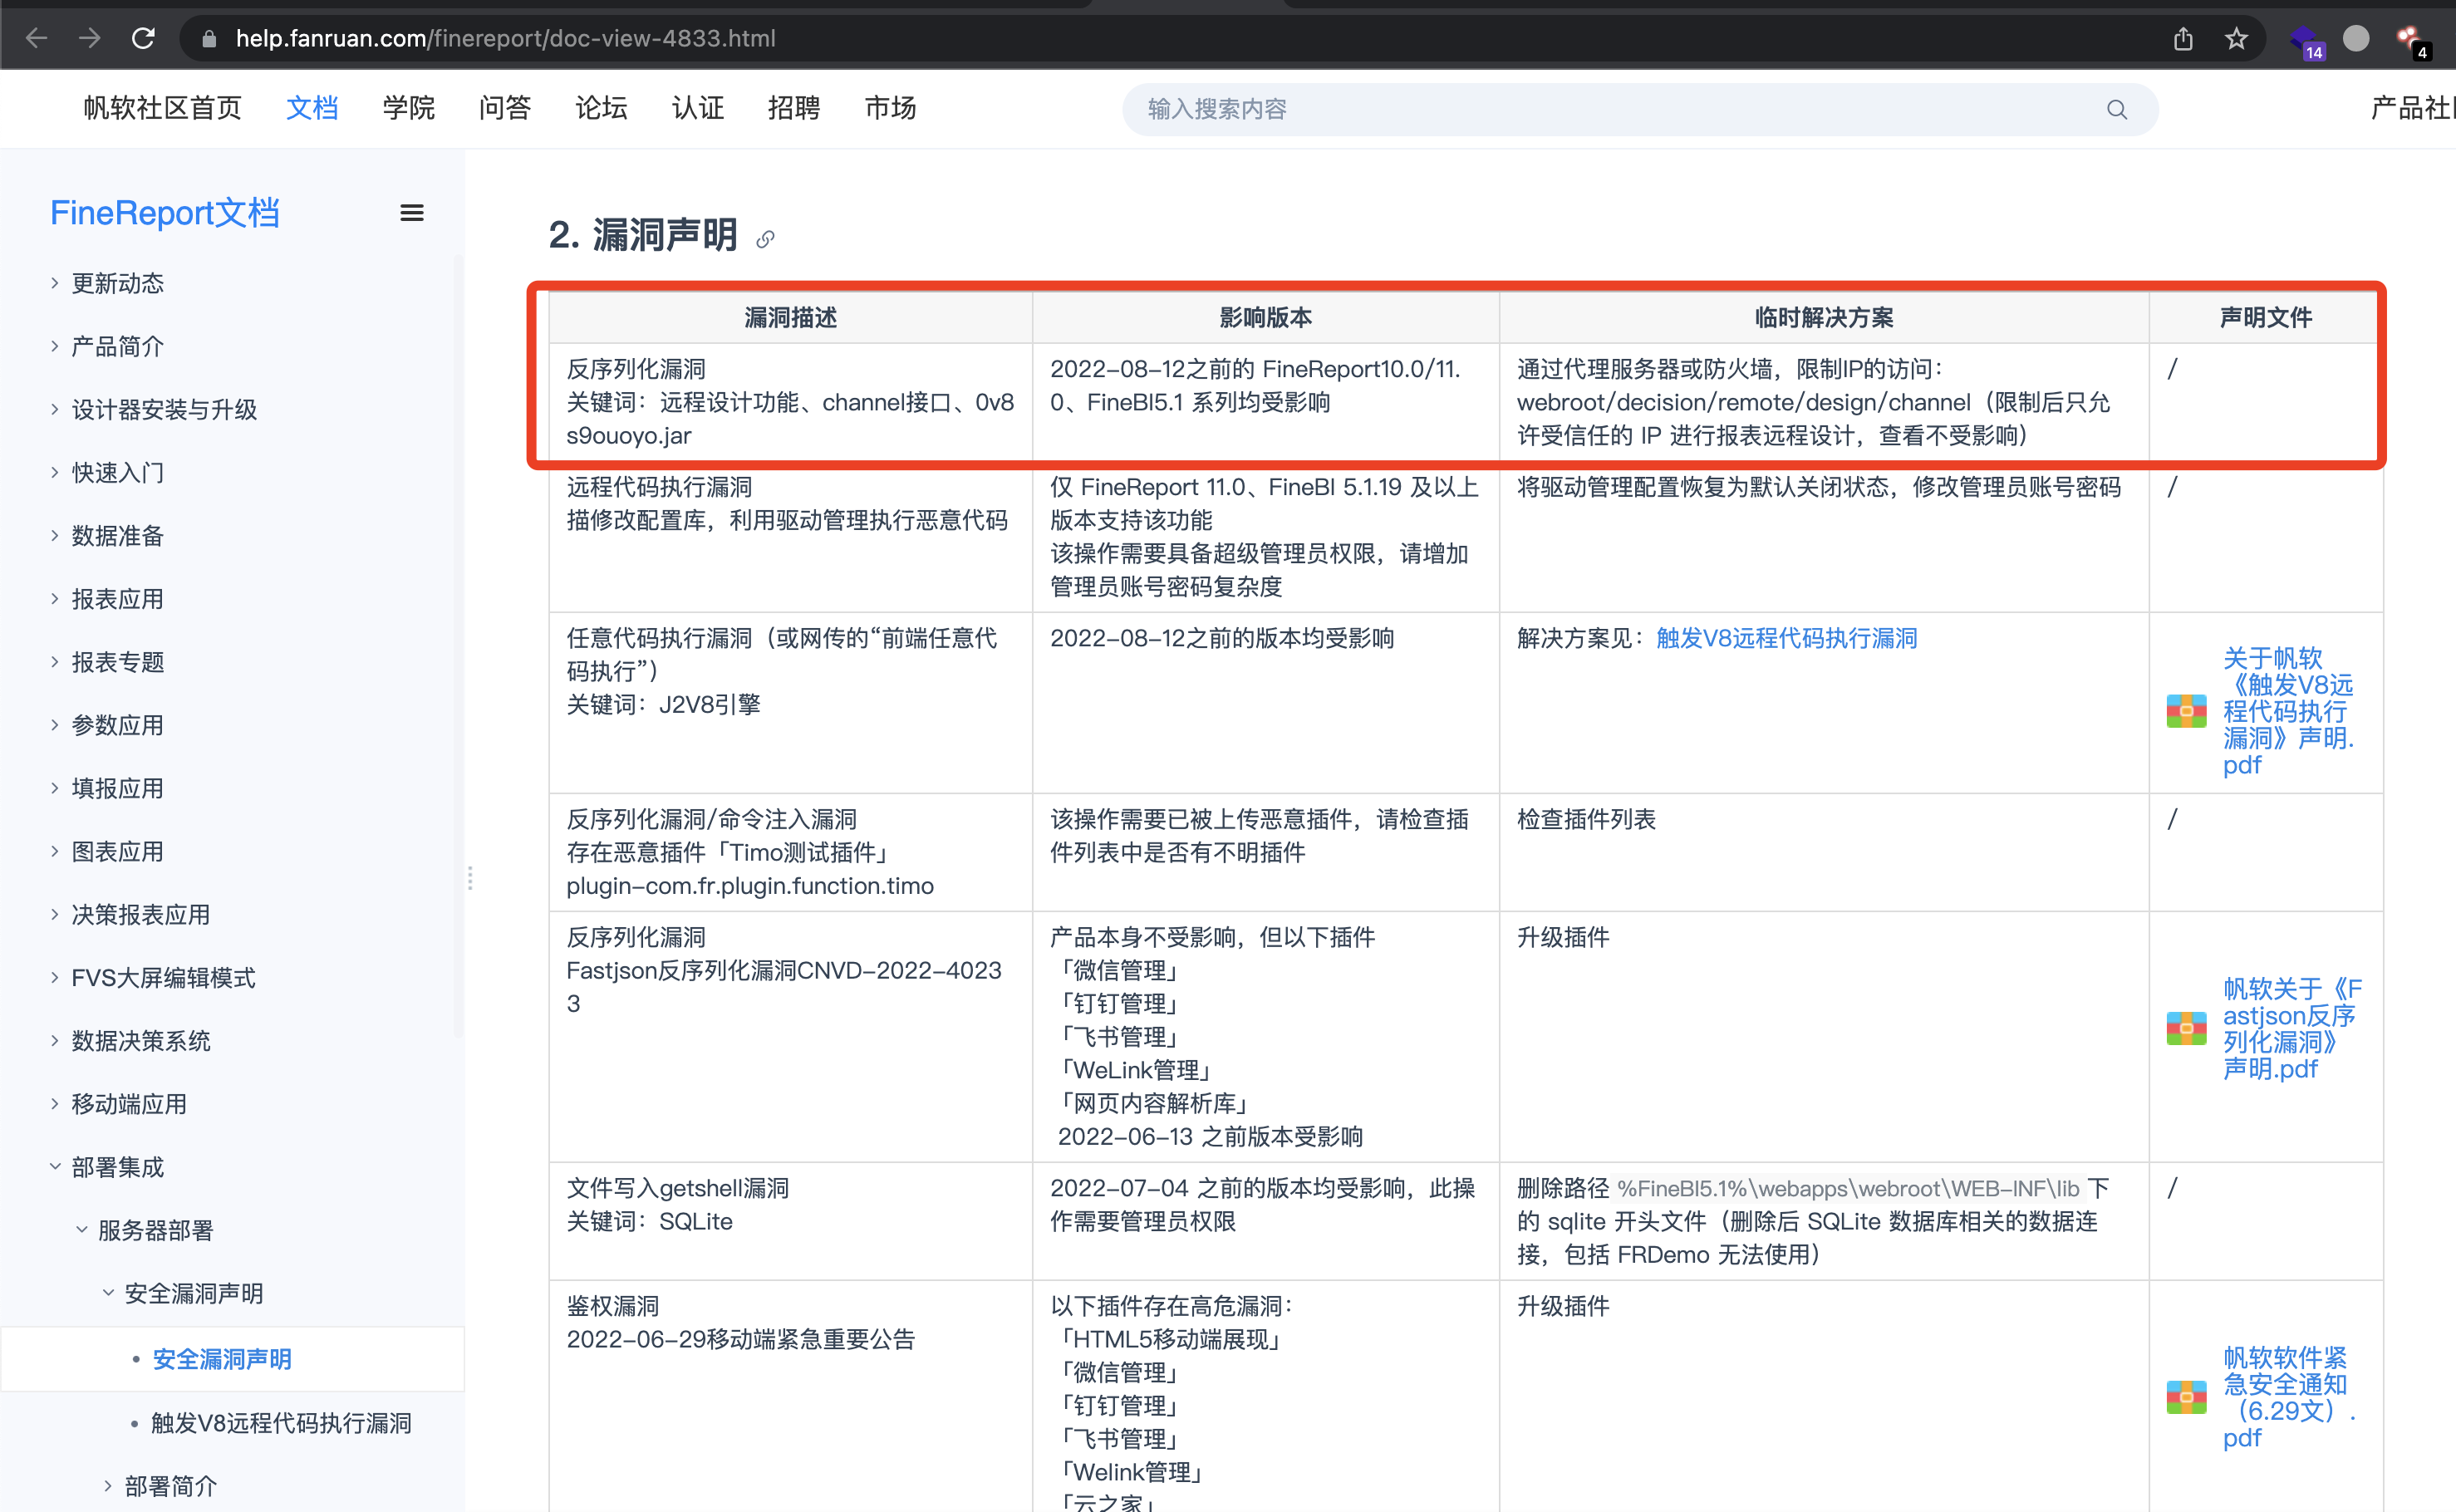2456x1512 pixels.
Task: Click the 漏洞描述 column header
Action: click(x=790, y=317)
